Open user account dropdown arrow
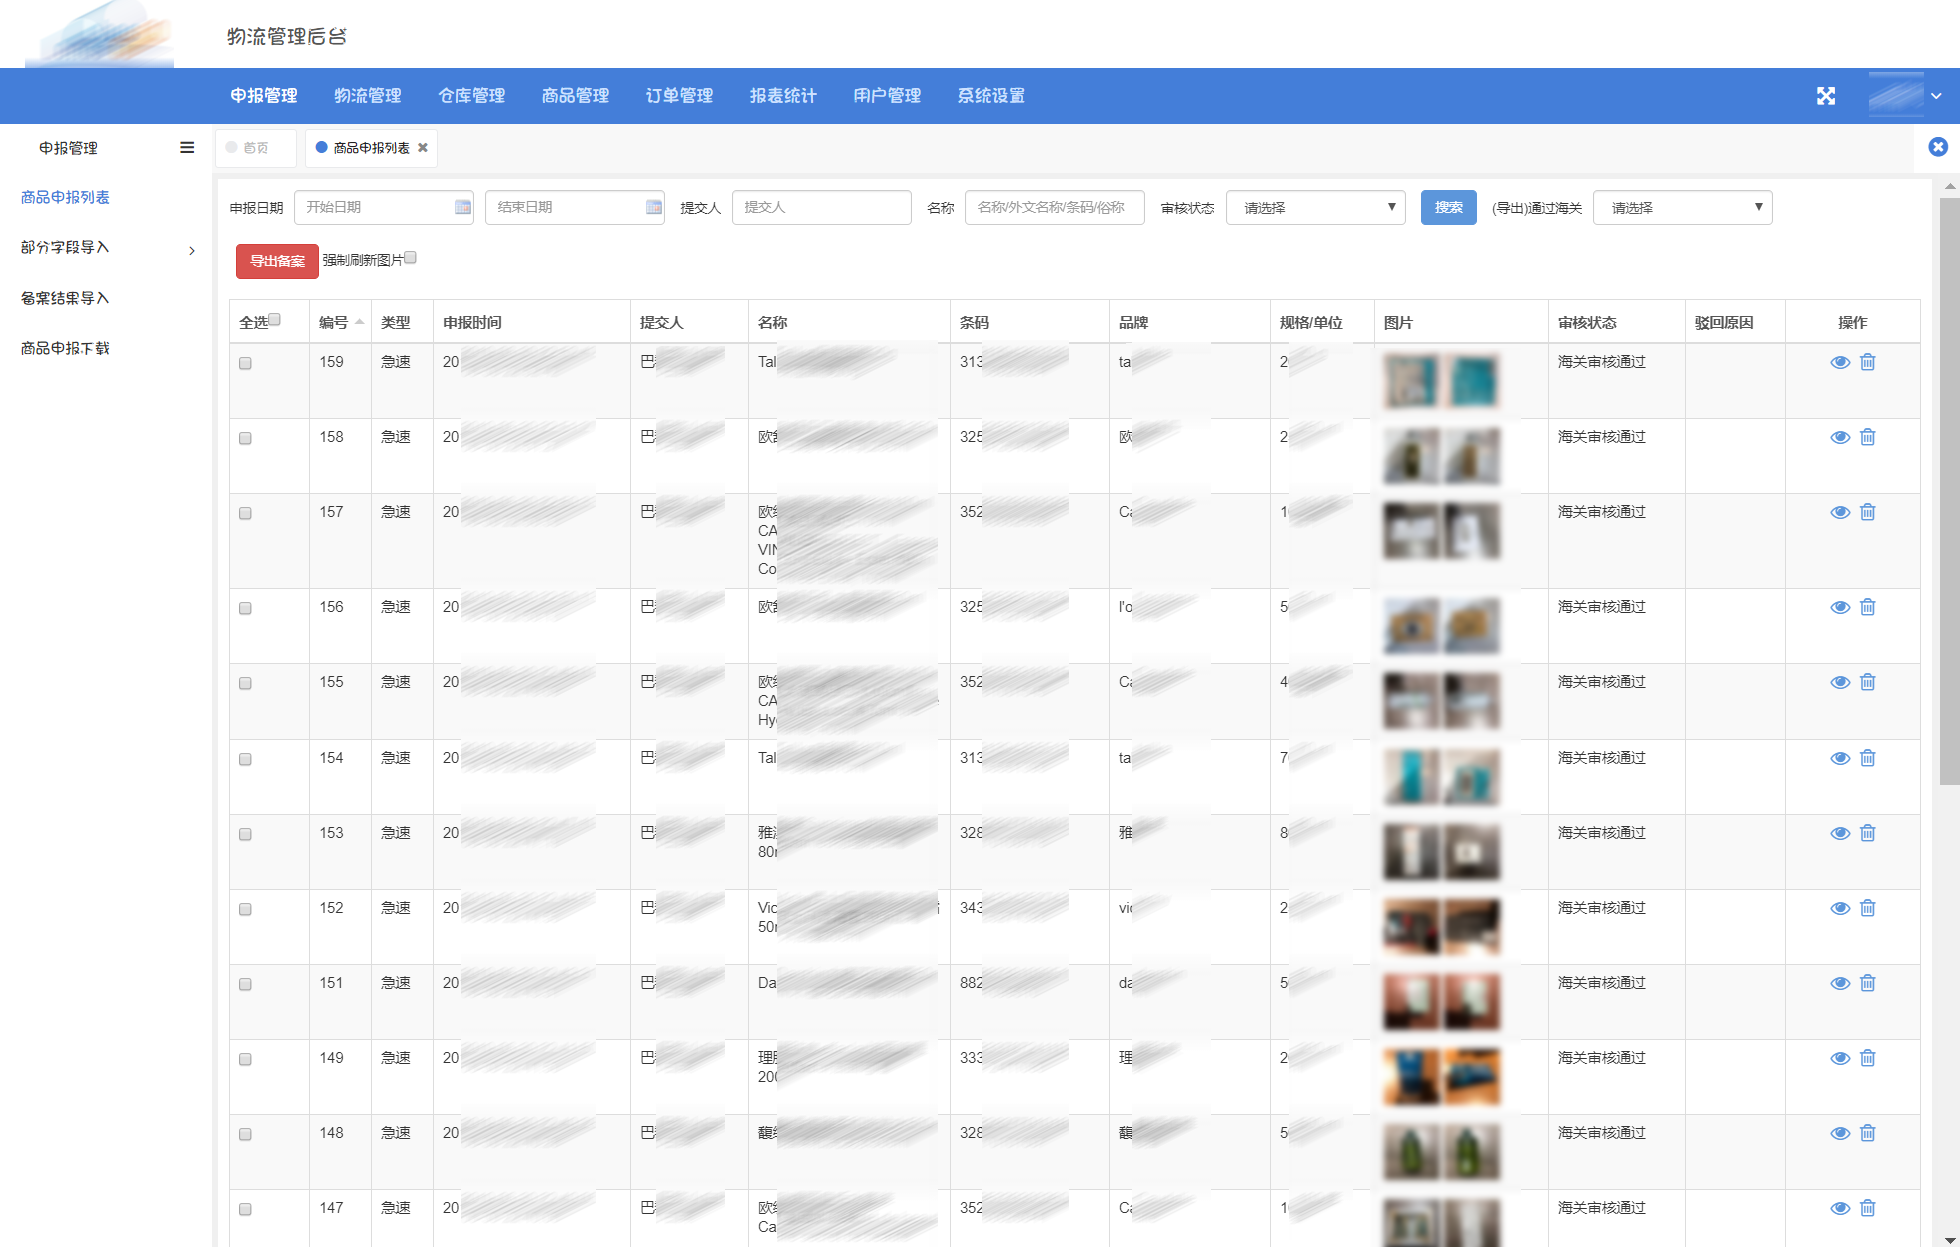This screenshot has height=1247, width=1960. 1936,96
